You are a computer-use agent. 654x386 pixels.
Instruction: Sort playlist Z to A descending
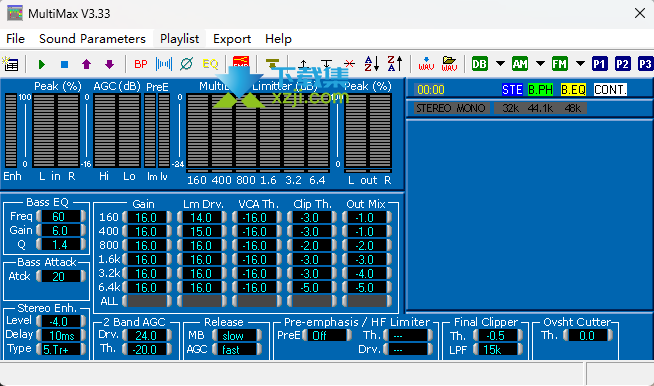pyautogui.click(x=395, y=64)
